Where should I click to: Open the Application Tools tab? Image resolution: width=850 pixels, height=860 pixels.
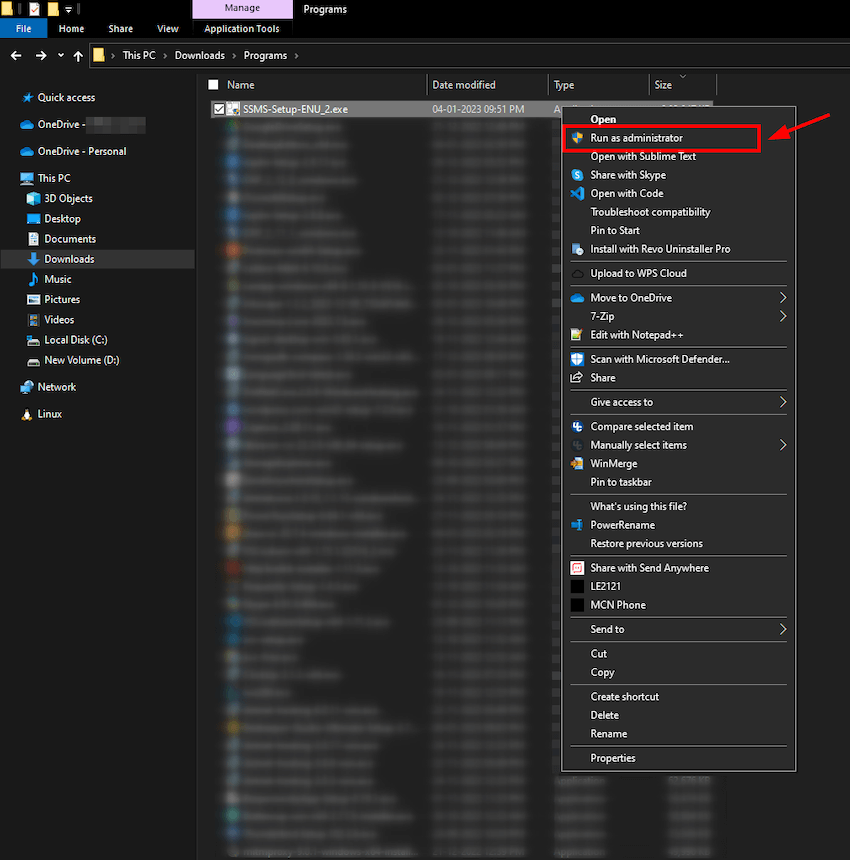[x=242, y=29]
